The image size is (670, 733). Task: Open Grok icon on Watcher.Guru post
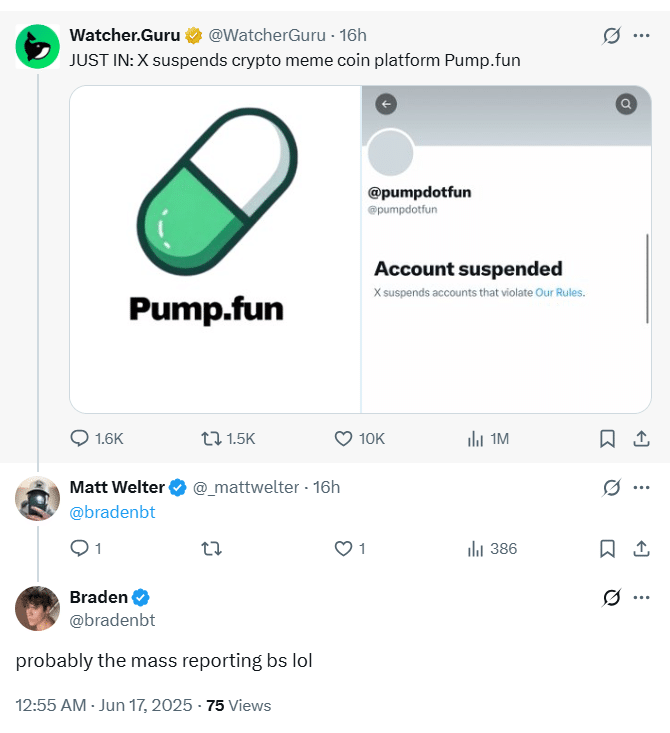coord(611,36)
